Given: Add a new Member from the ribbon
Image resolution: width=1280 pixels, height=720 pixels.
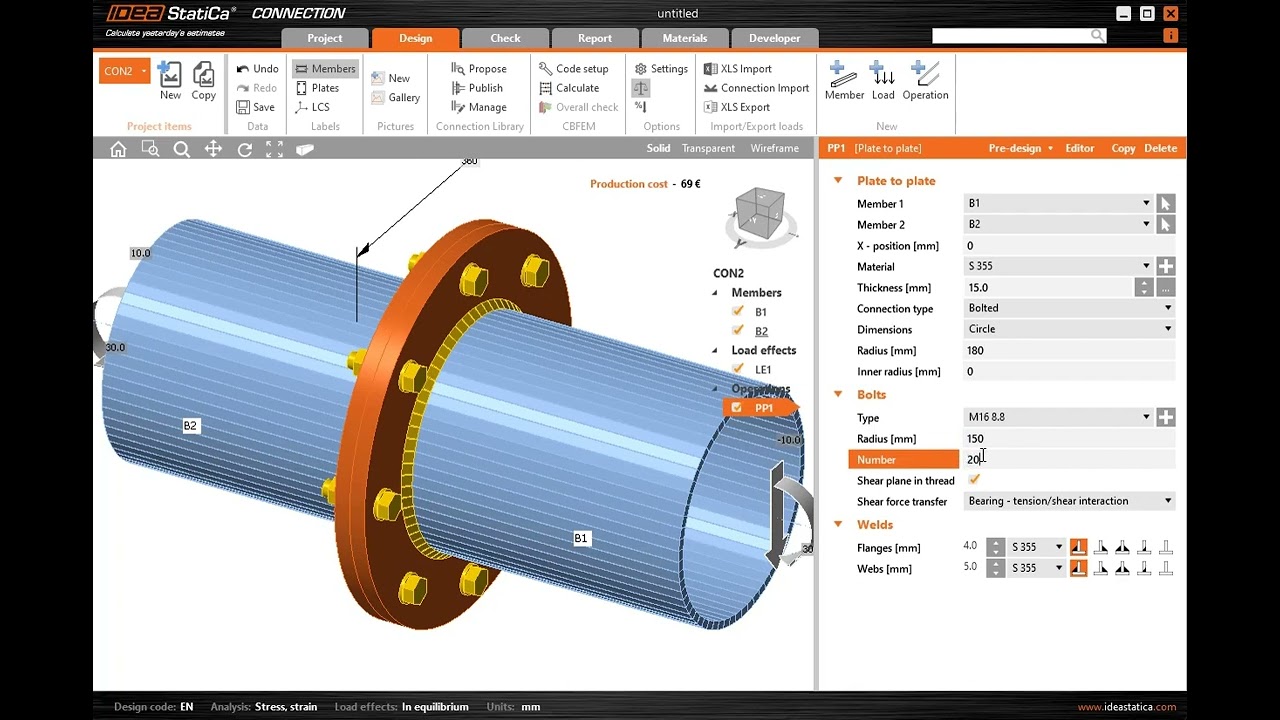Looking at the screenshot, I should [844, 81].
